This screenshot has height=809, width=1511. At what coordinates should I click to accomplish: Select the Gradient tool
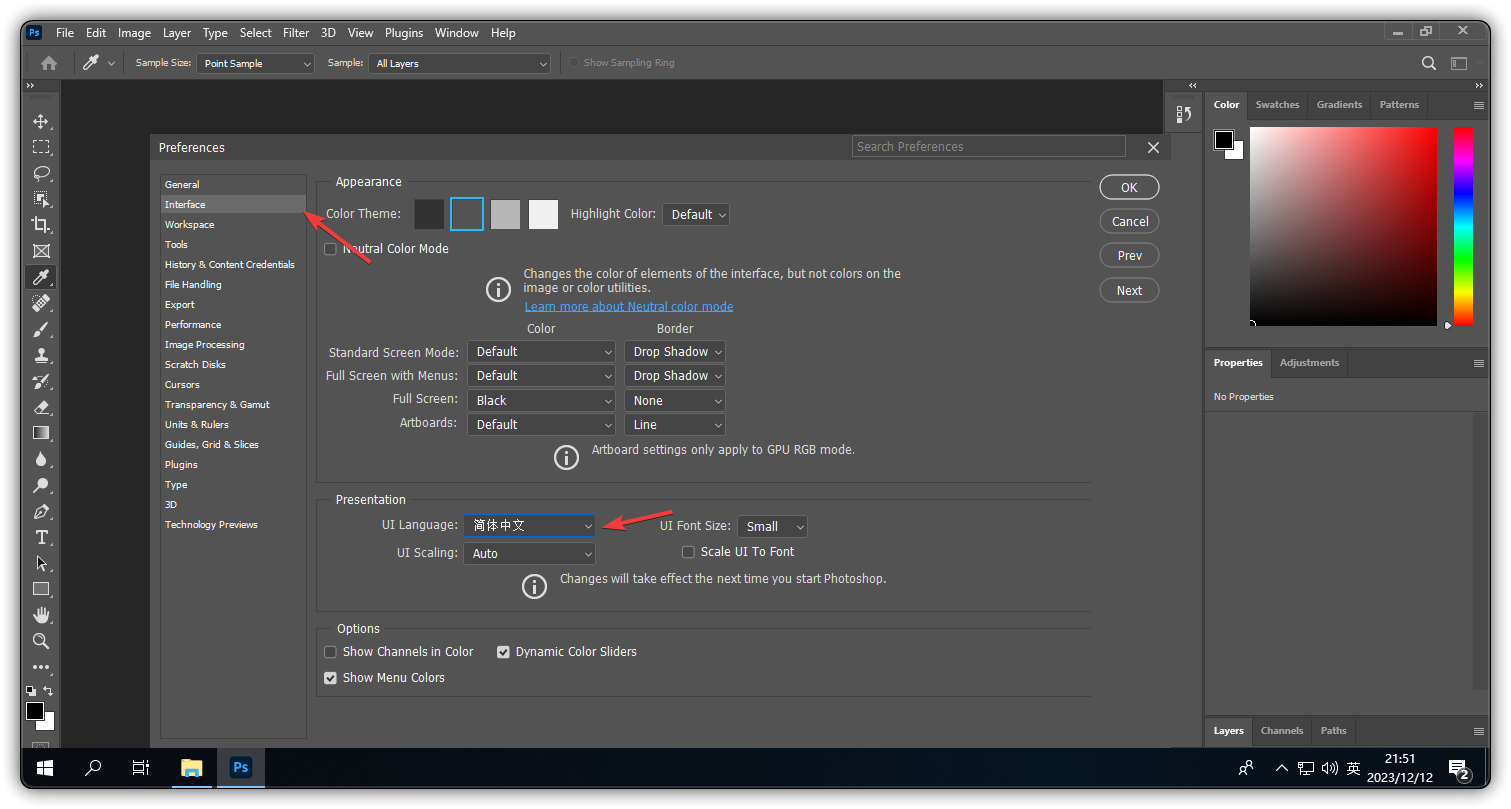coord(41,433)
